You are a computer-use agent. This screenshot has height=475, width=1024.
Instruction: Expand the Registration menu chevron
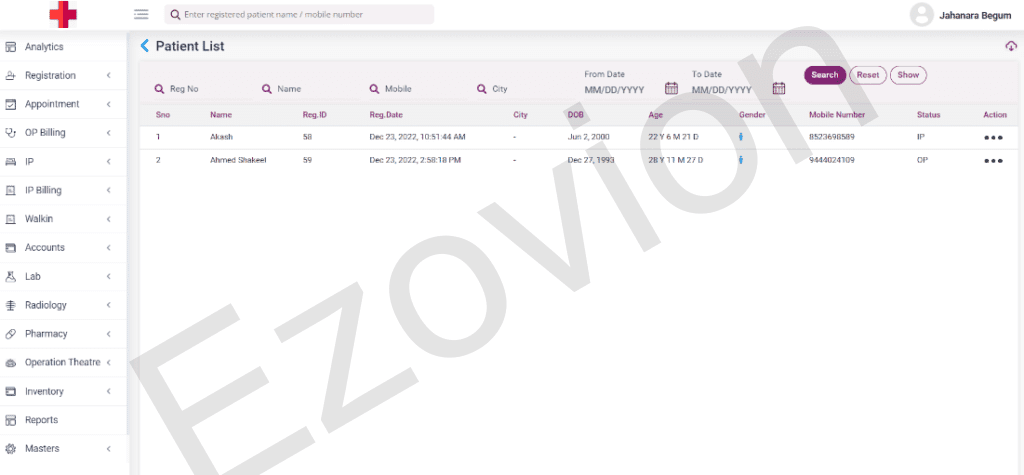(x=108, y=76)
